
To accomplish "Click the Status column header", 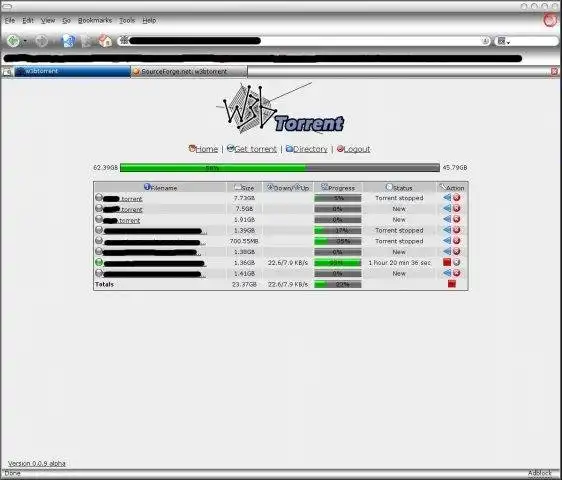I will click(399, 187).
